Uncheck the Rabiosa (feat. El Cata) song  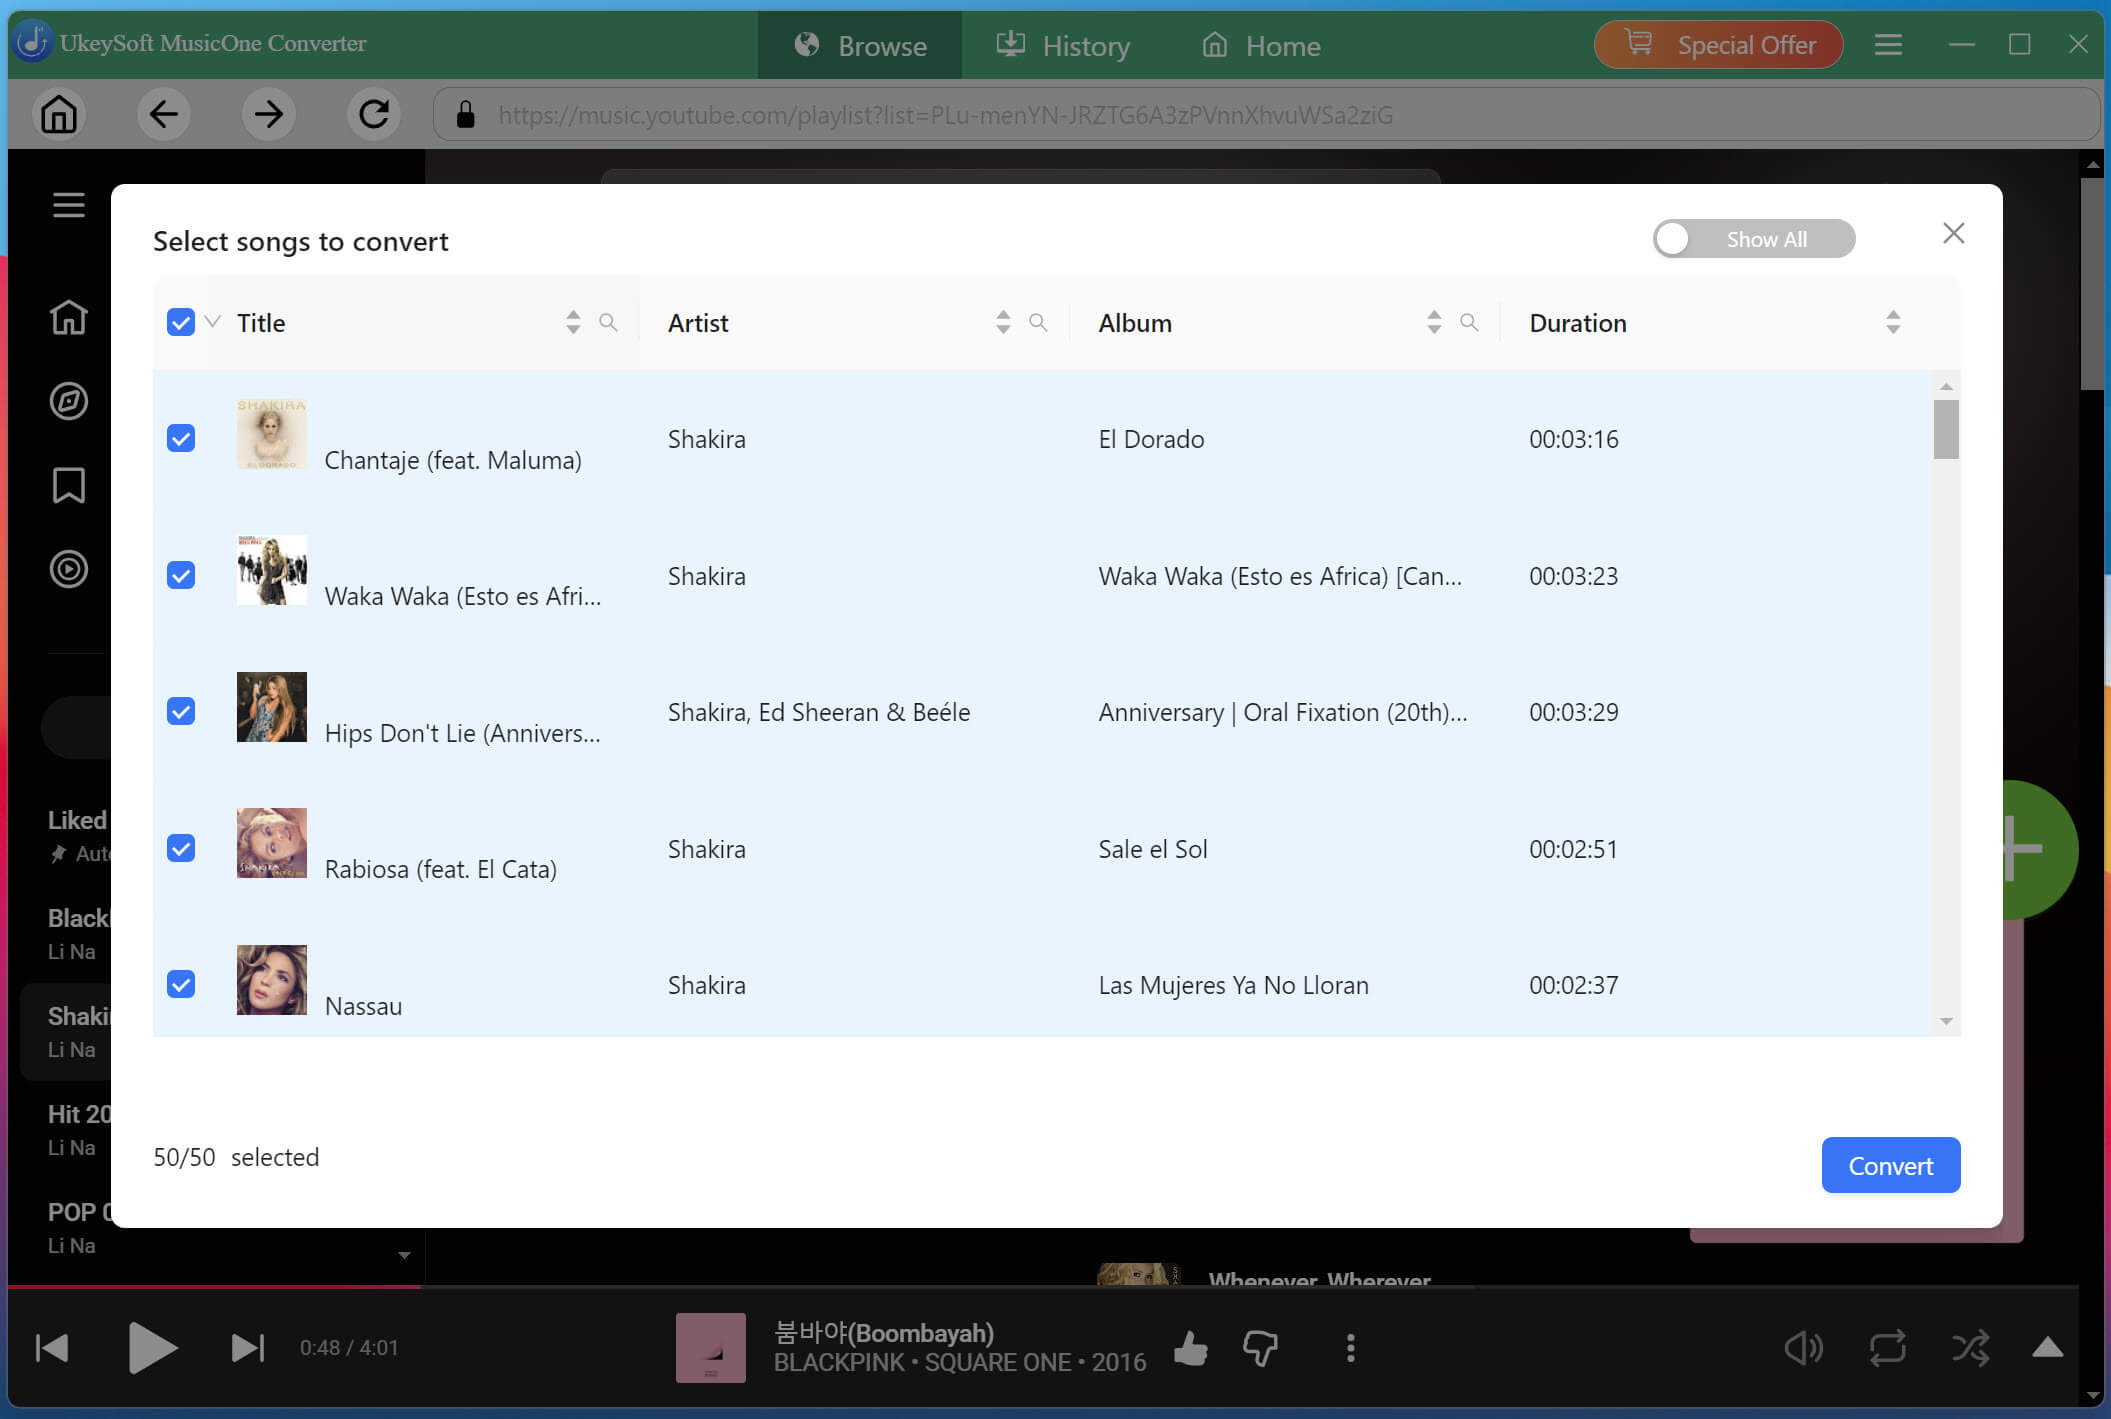(181, 848)
